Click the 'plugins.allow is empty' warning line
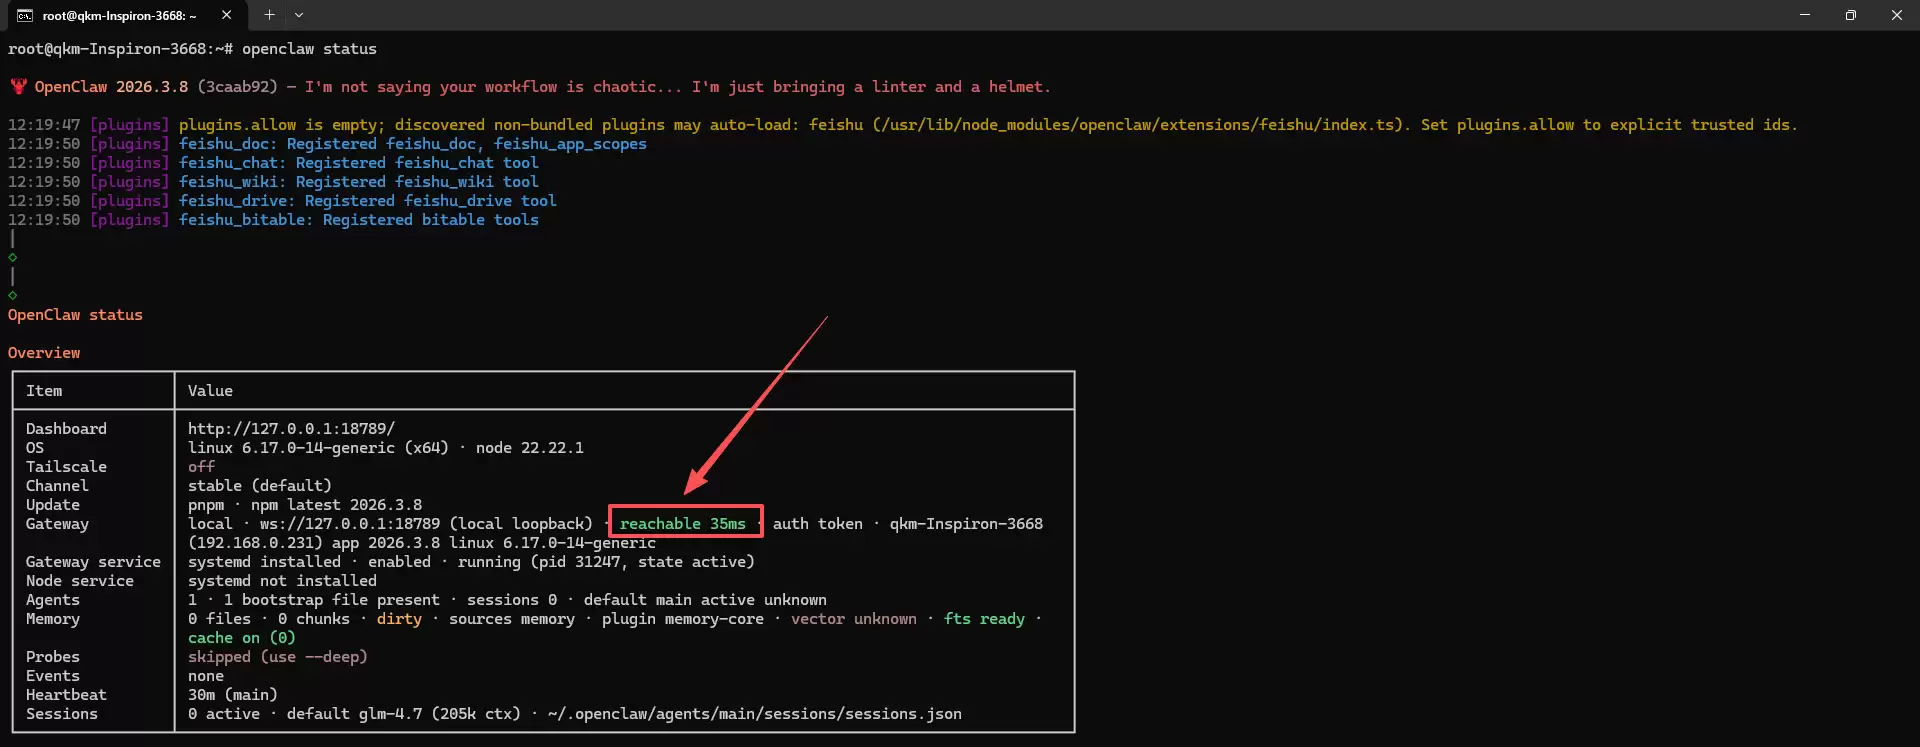 click(x=902, y=125)
